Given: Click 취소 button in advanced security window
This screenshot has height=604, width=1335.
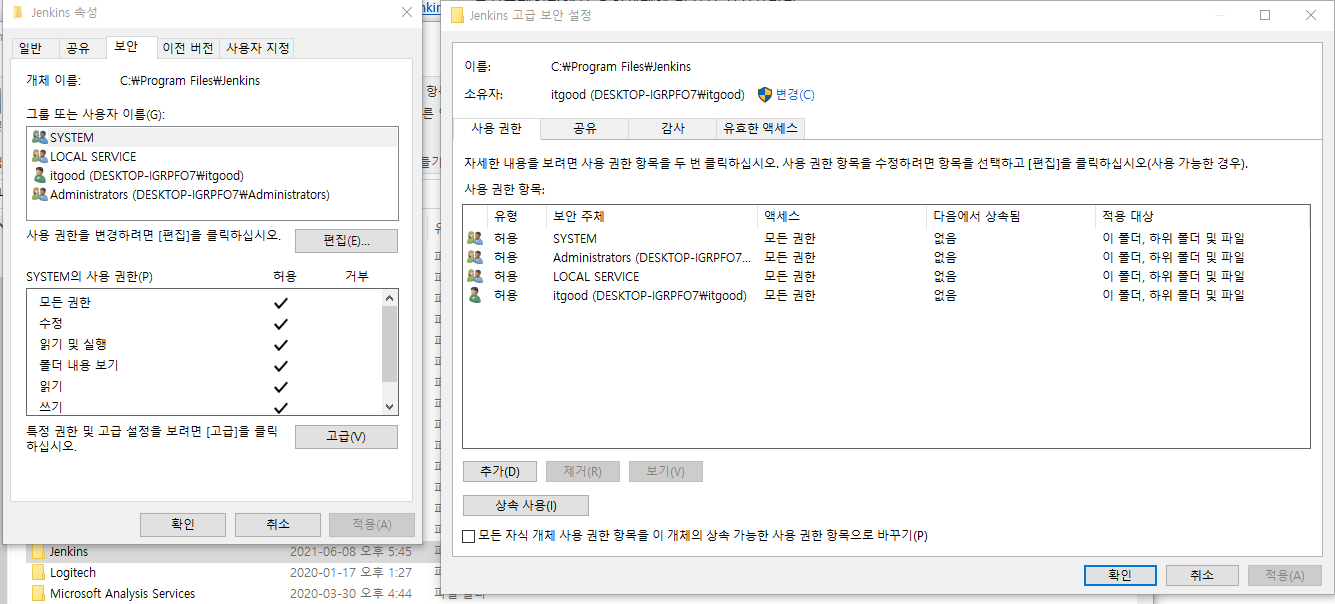Looking at the screenshot, I should [1202, 575].
